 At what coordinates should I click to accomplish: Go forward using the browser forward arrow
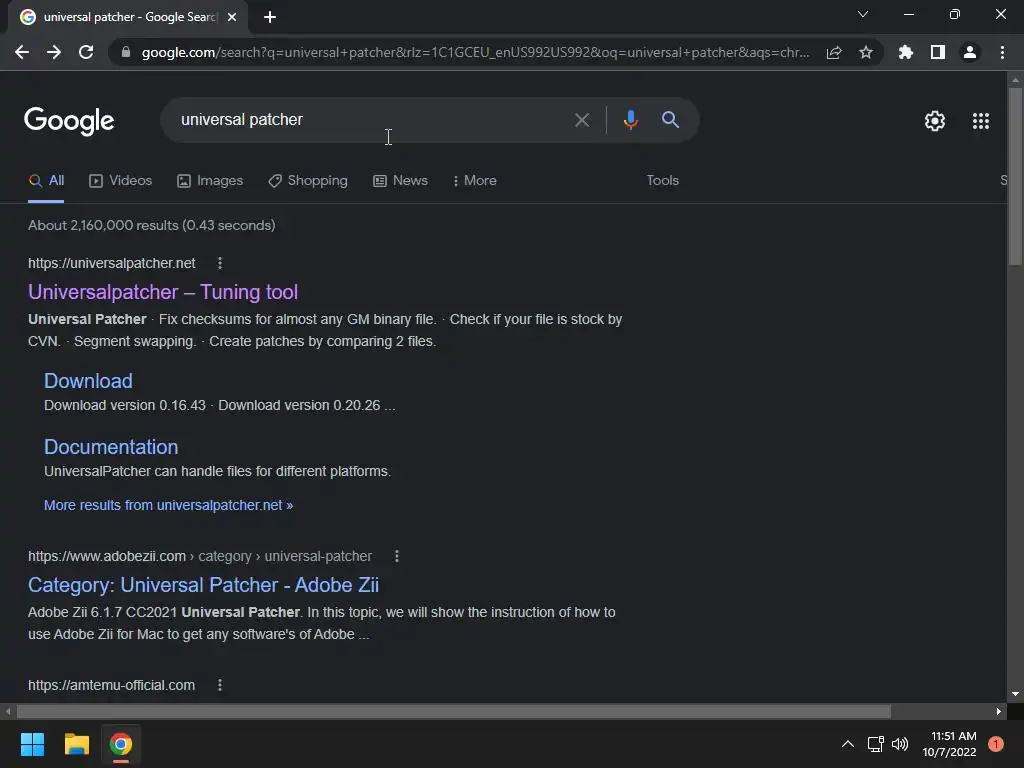(54, 52)
